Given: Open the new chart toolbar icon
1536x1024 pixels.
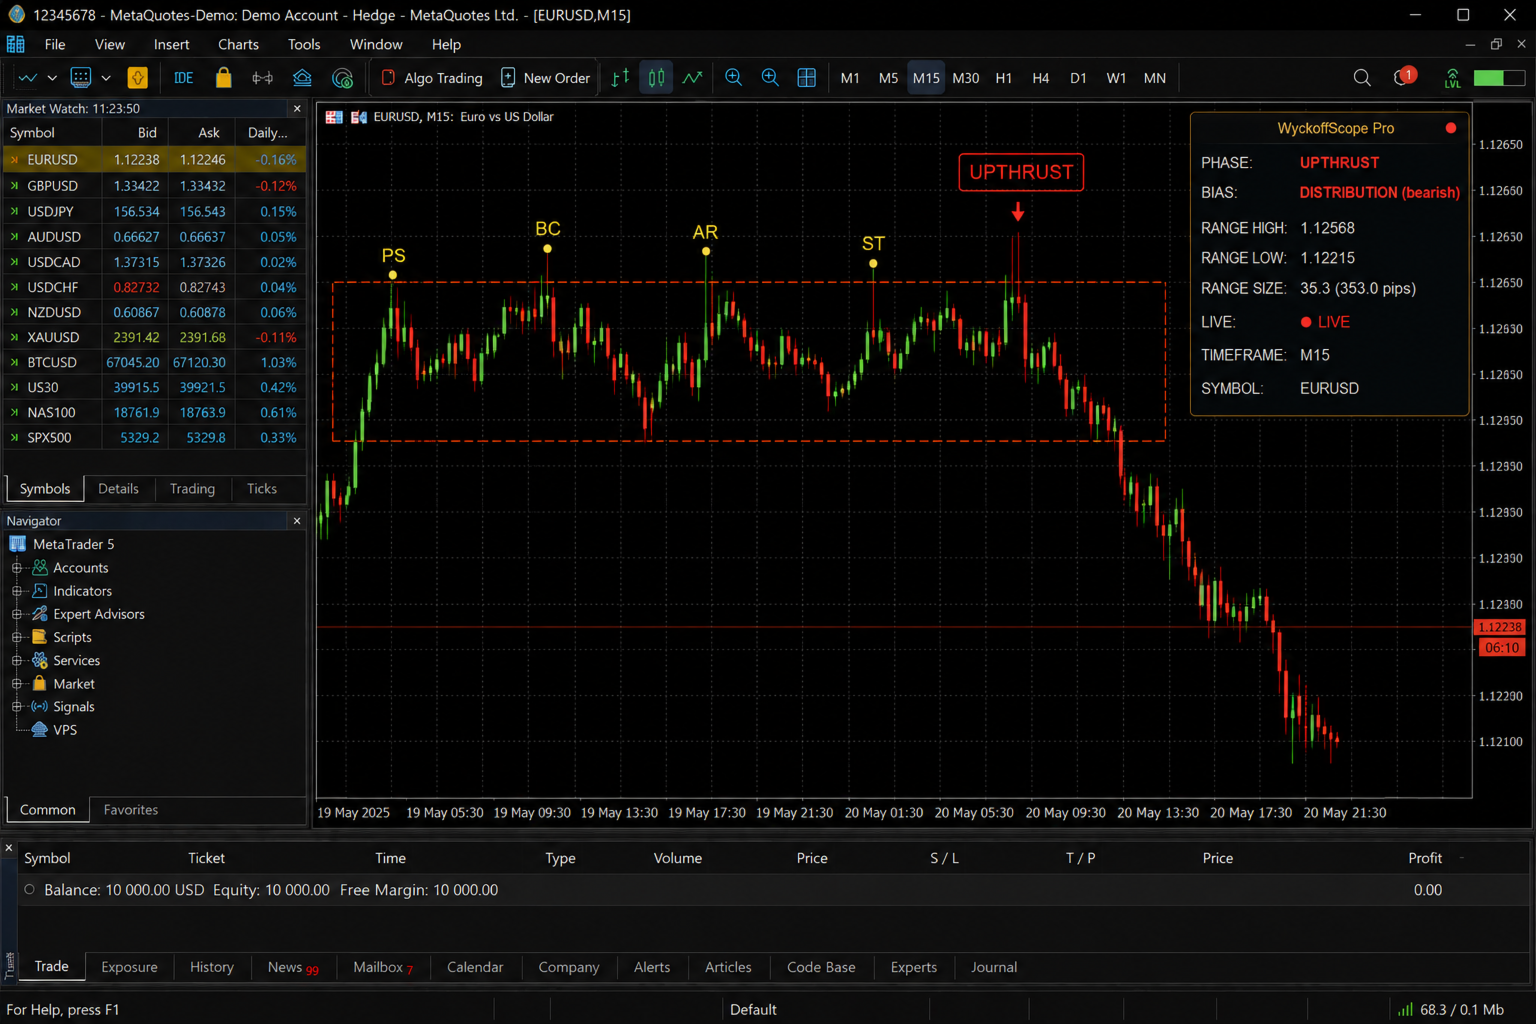Looking at the screenshot, I should [27, 78].
